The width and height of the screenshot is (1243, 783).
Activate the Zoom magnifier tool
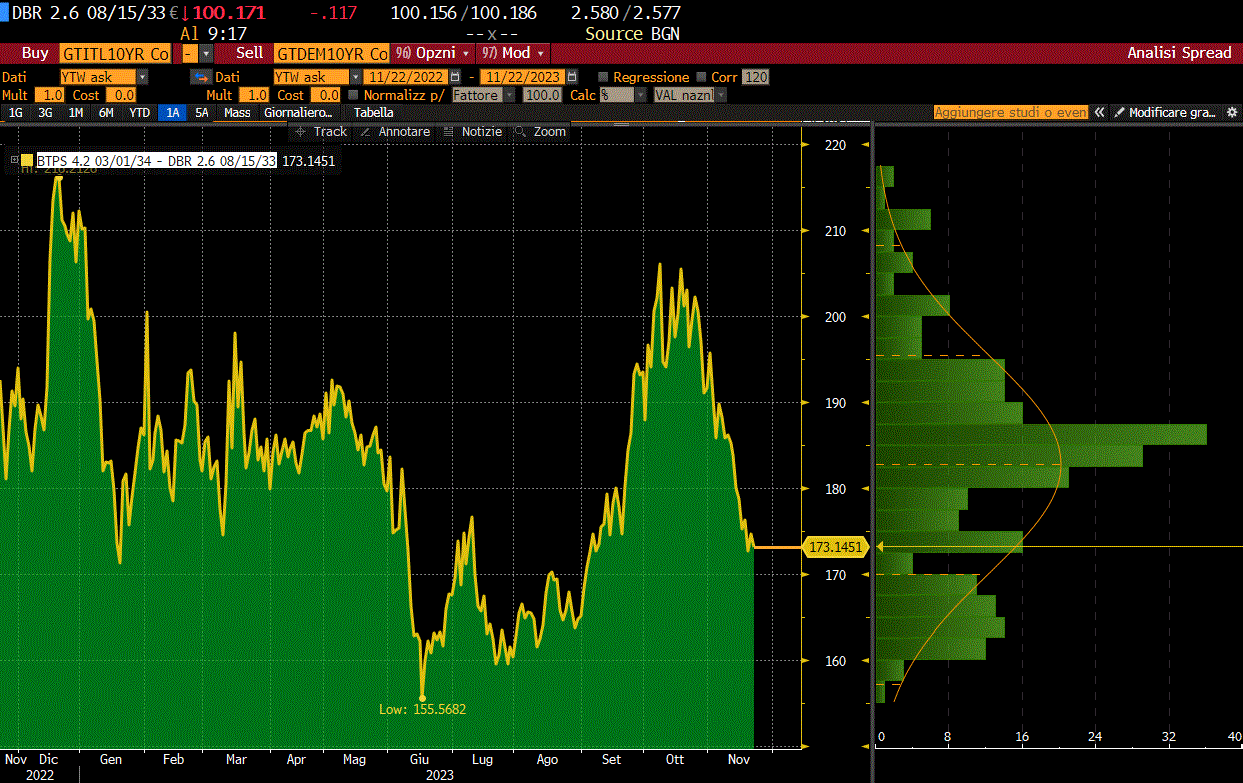540,132
